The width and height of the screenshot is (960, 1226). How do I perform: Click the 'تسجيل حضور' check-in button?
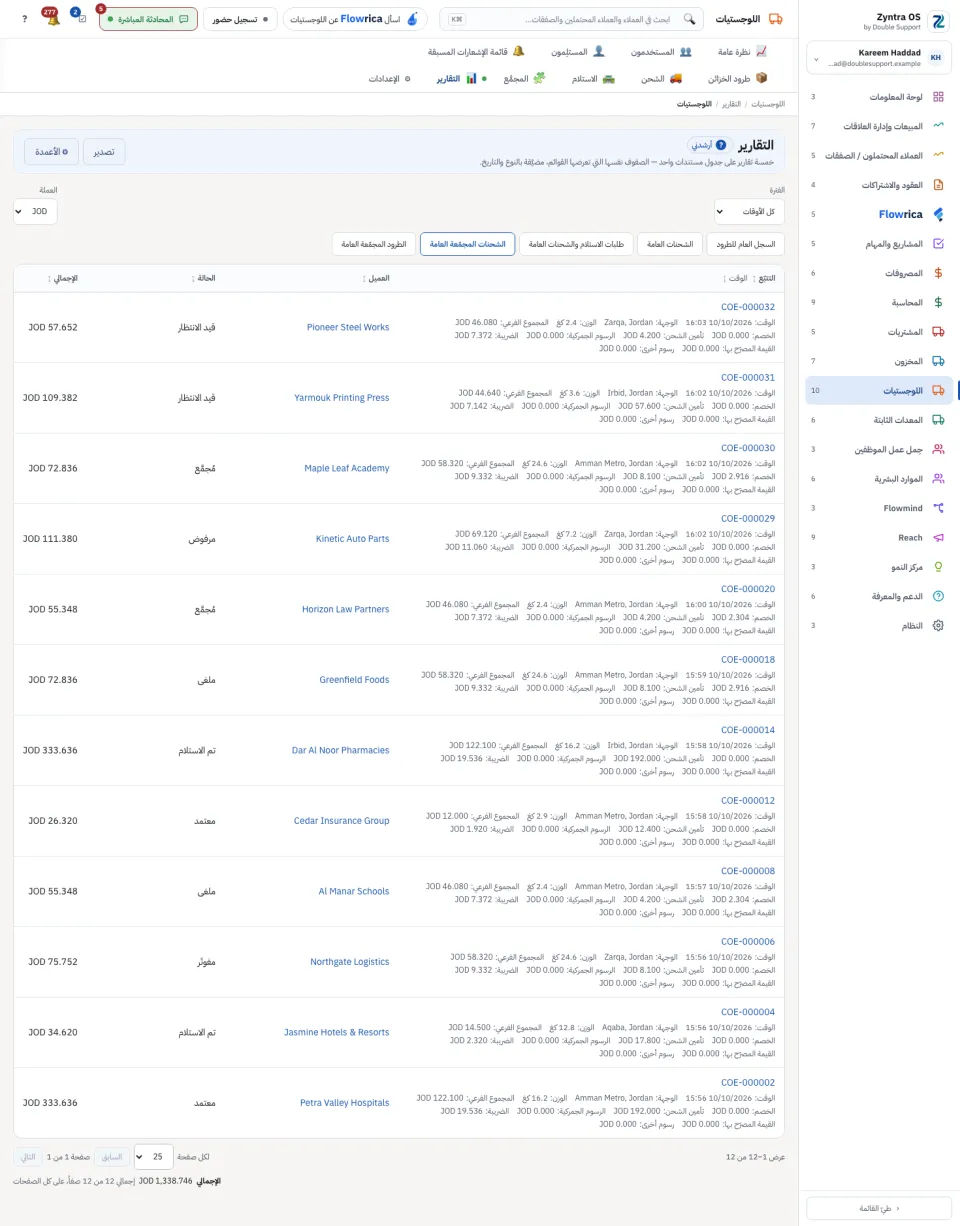tap(241, 19)
